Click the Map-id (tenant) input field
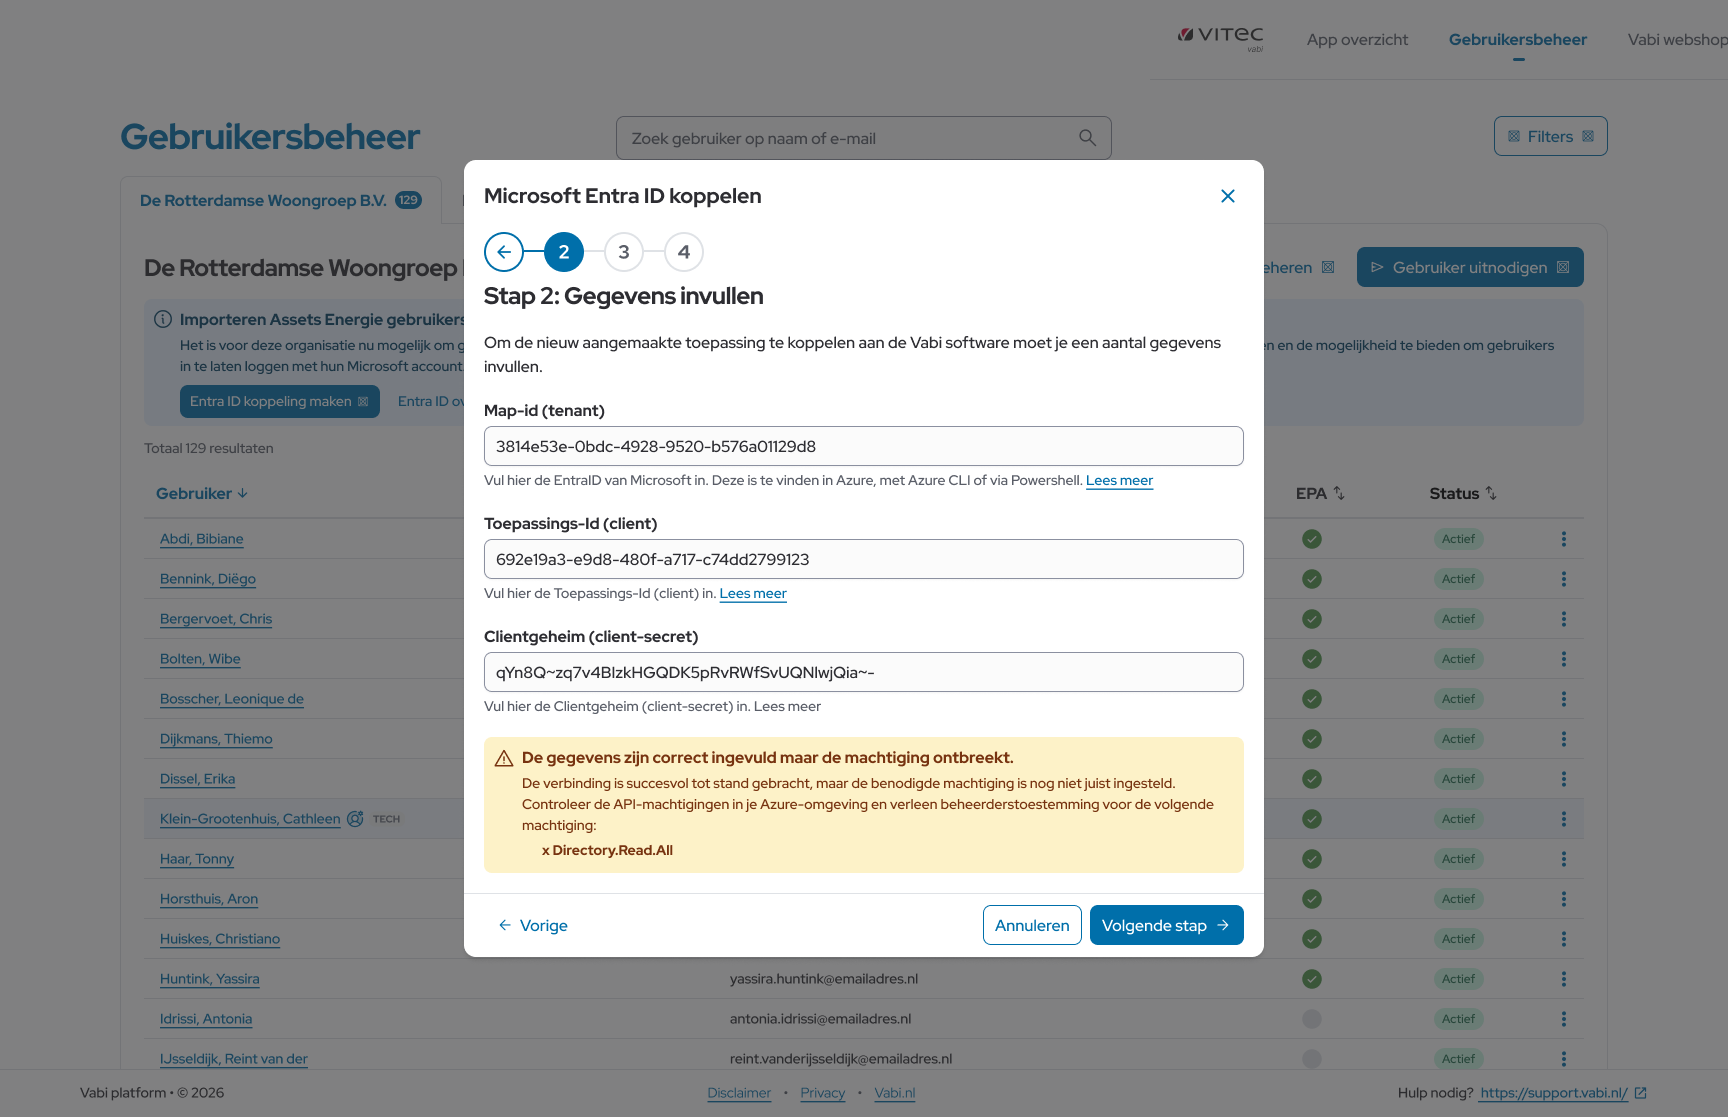 863,446
